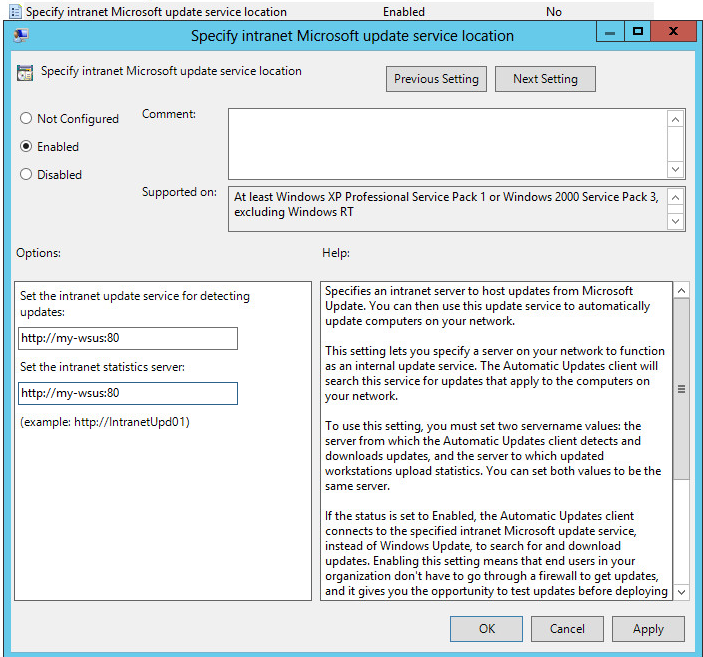The width and height of the screenshot is (703, 657).
Task: Click the setting icon beside the dialog heading
Action: pos(26,73)
